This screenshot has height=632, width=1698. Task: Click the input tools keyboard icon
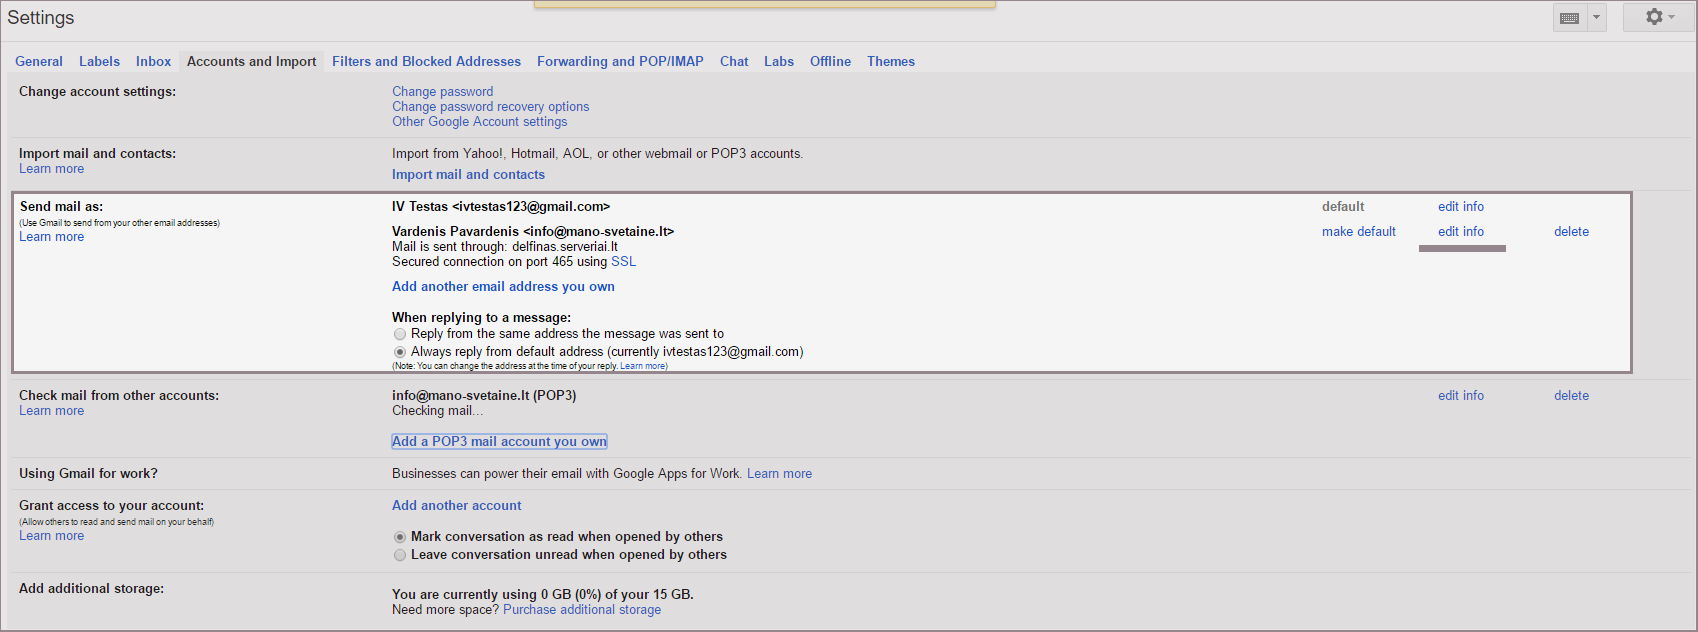coord(1569,18)
